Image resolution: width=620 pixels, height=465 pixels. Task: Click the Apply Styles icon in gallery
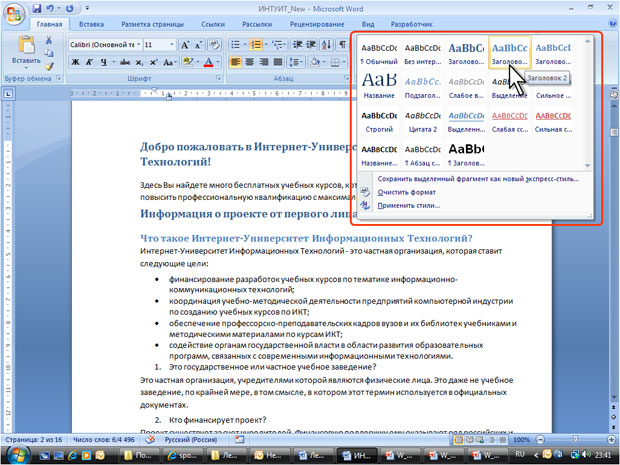click(x=365, y=205)
